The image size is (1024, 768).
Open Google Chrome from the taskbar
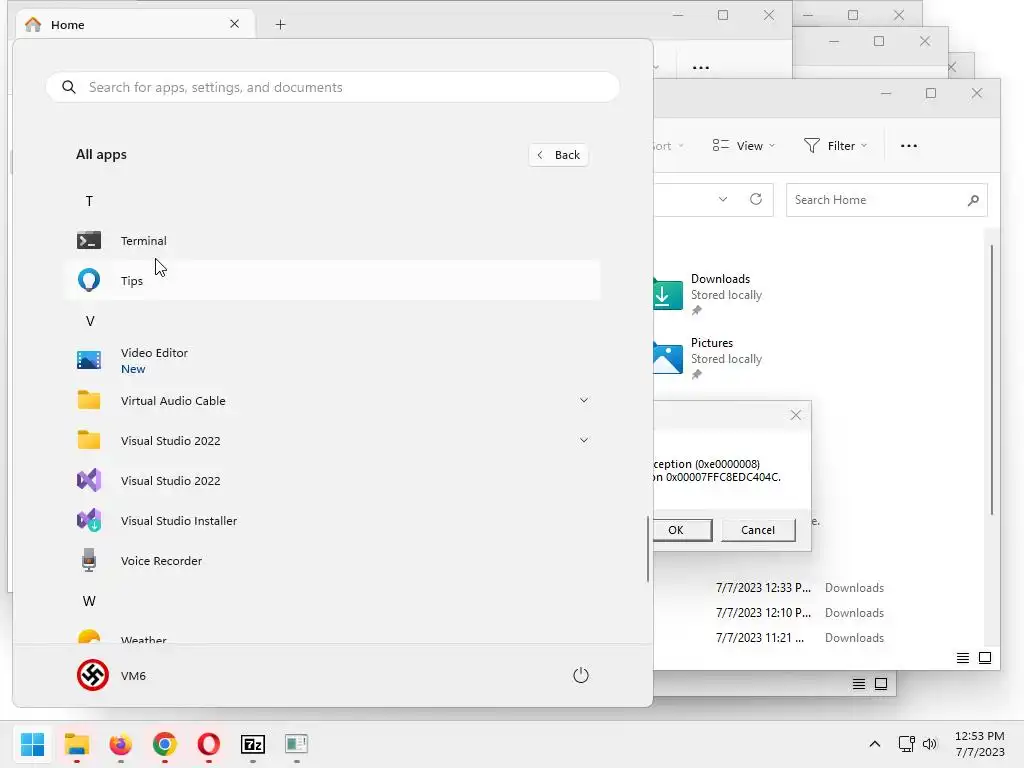tap(165, 744)
